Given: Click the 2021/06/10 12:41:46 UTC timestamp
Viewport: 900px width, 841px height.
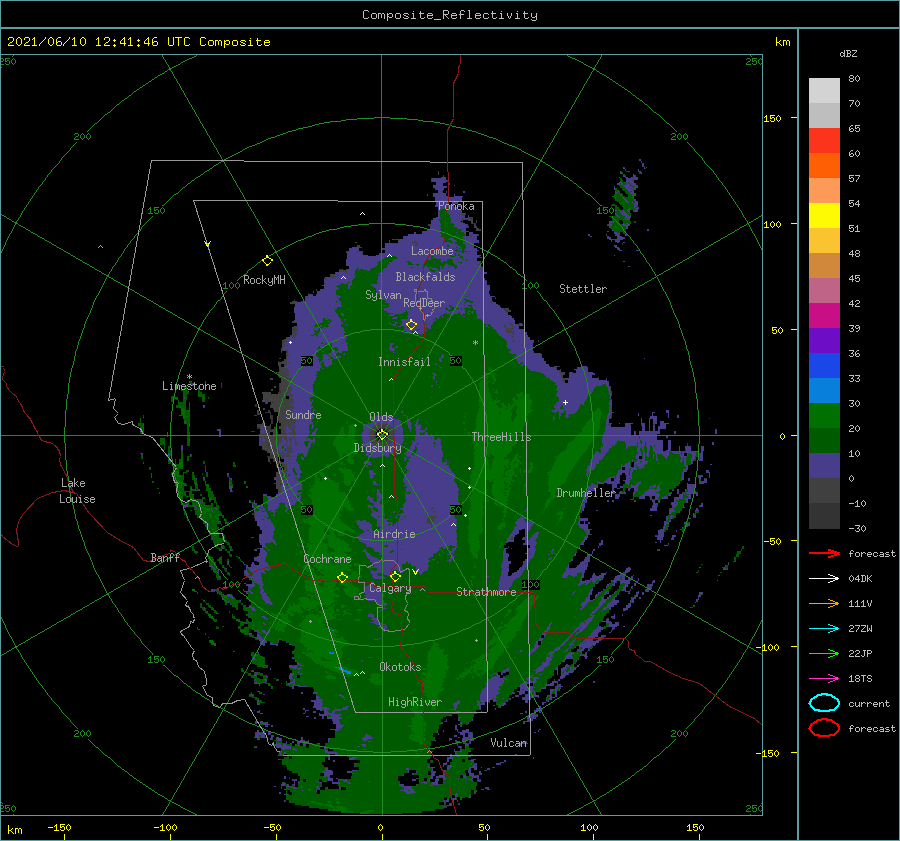Looking at the screenshot, I should pos(87,42).
